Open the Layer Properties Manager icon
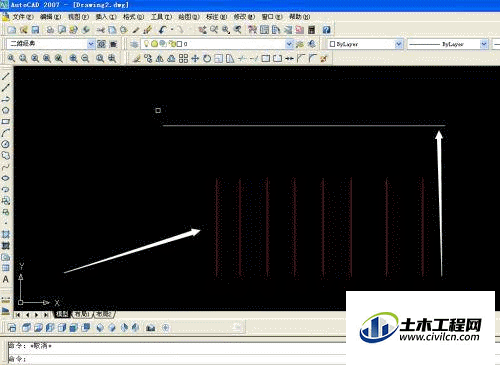 click(x=134, y=44)
